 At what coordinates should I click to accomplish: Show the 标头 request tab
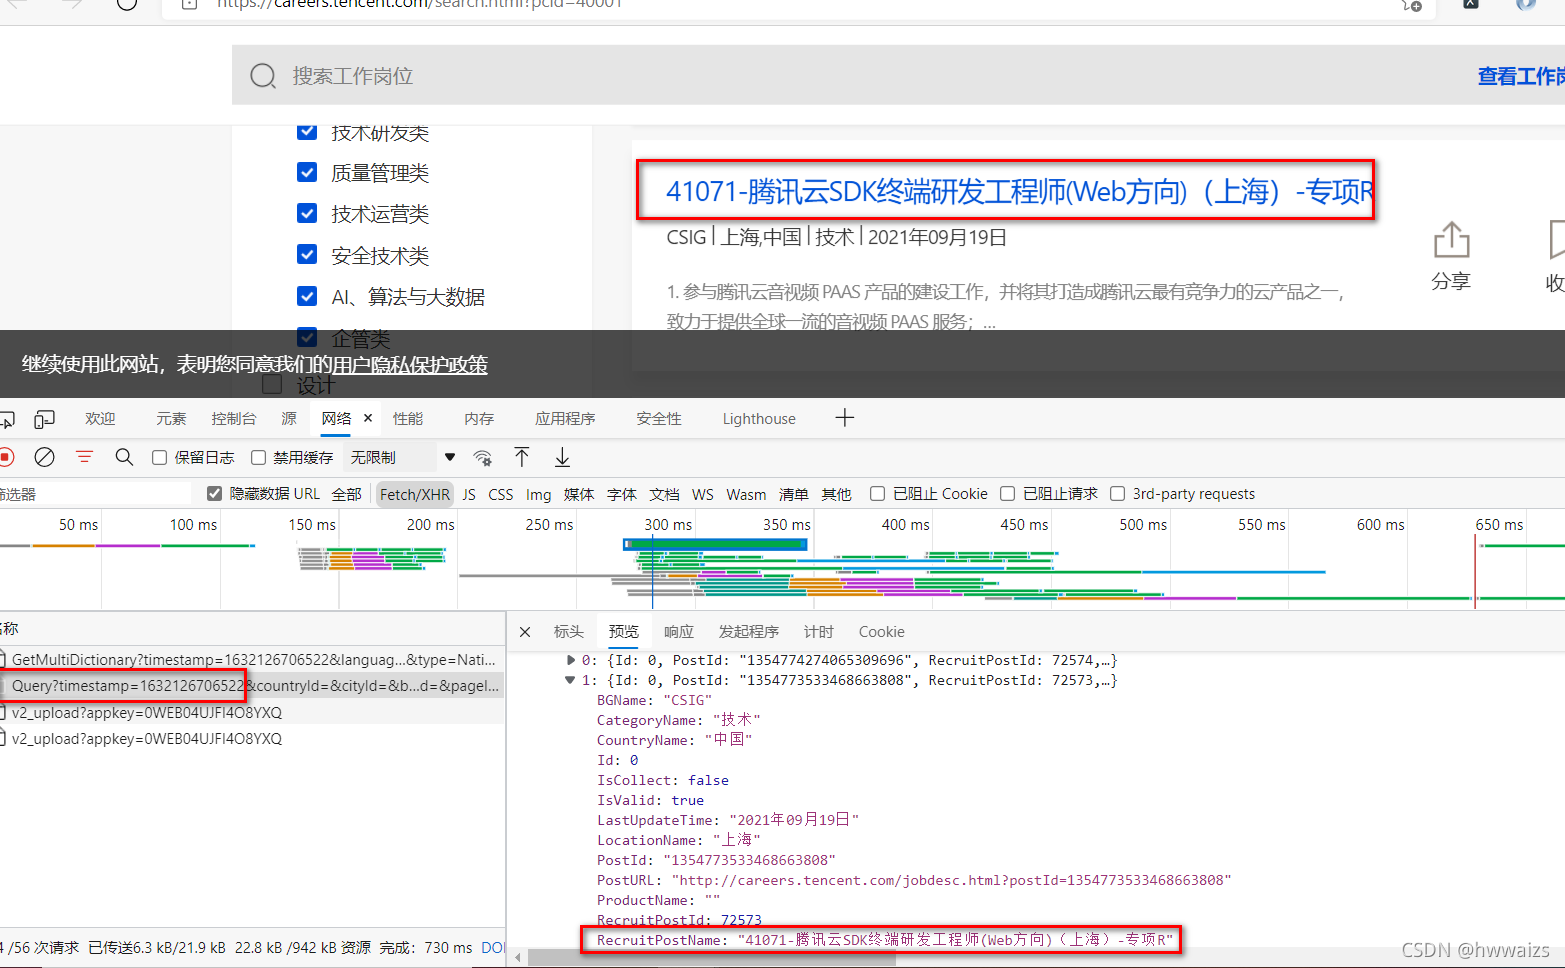click(568, 632)
